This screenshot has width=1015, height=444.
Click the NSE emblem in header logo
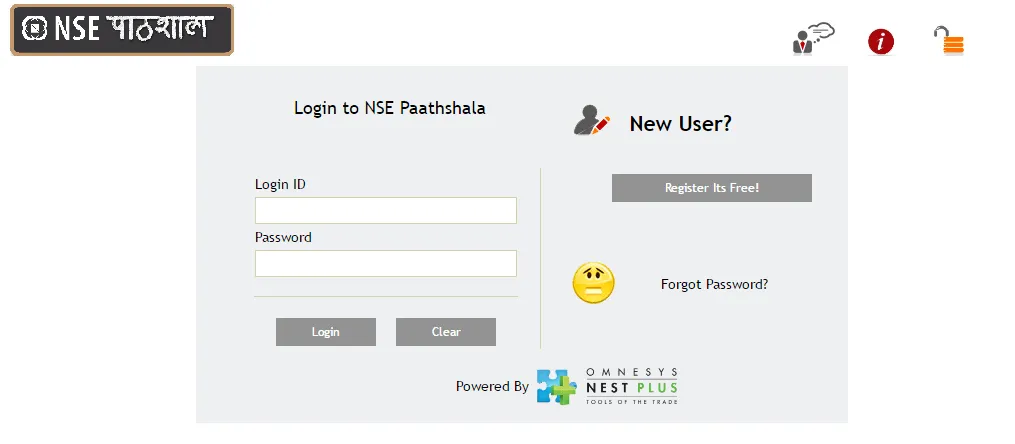[x=35, y=29]
